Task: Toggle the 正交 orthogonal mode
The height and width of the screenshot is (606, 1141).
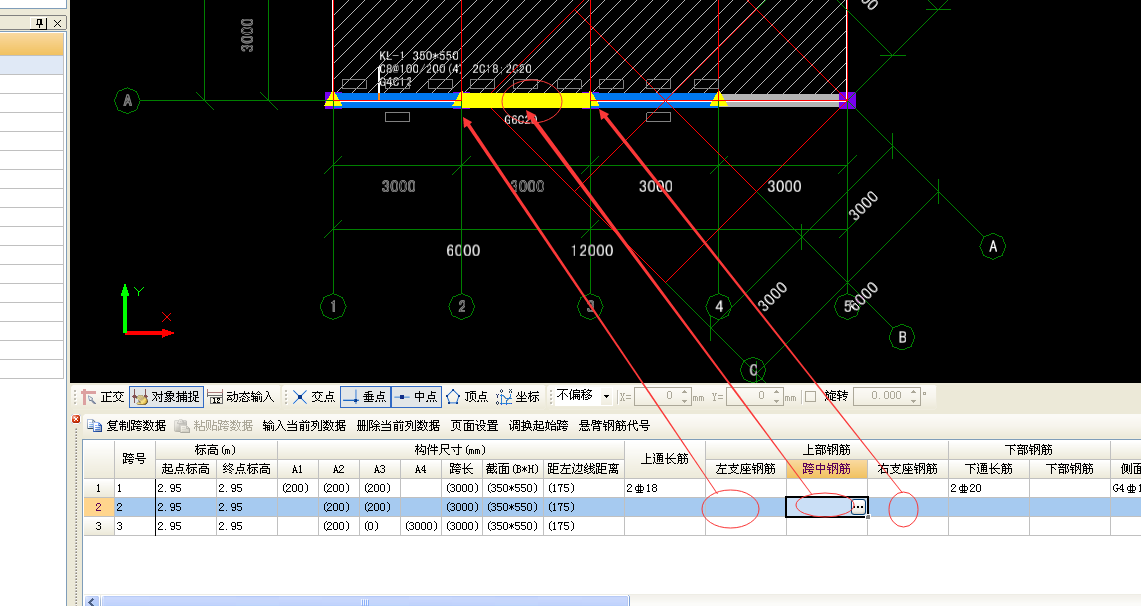Action: (103, 396)
